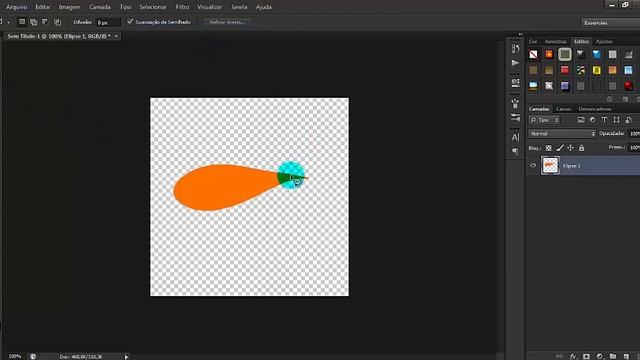This screenshot has width=640, height=360.
Task: Click New Style icon below swatches
Action: [x=625, y=99]
